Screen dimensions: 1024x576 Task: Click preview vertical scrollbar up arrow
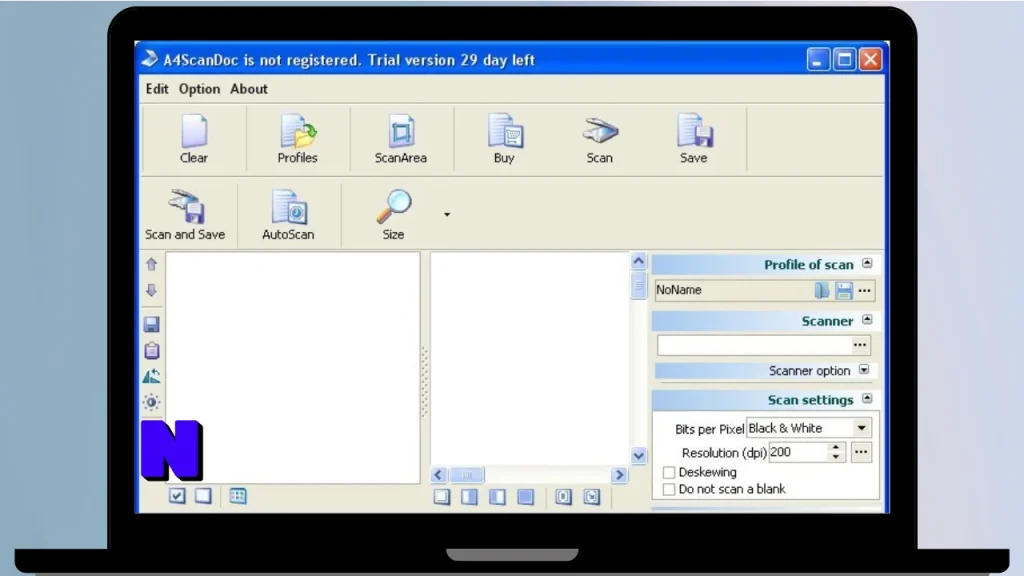point(638,261)
